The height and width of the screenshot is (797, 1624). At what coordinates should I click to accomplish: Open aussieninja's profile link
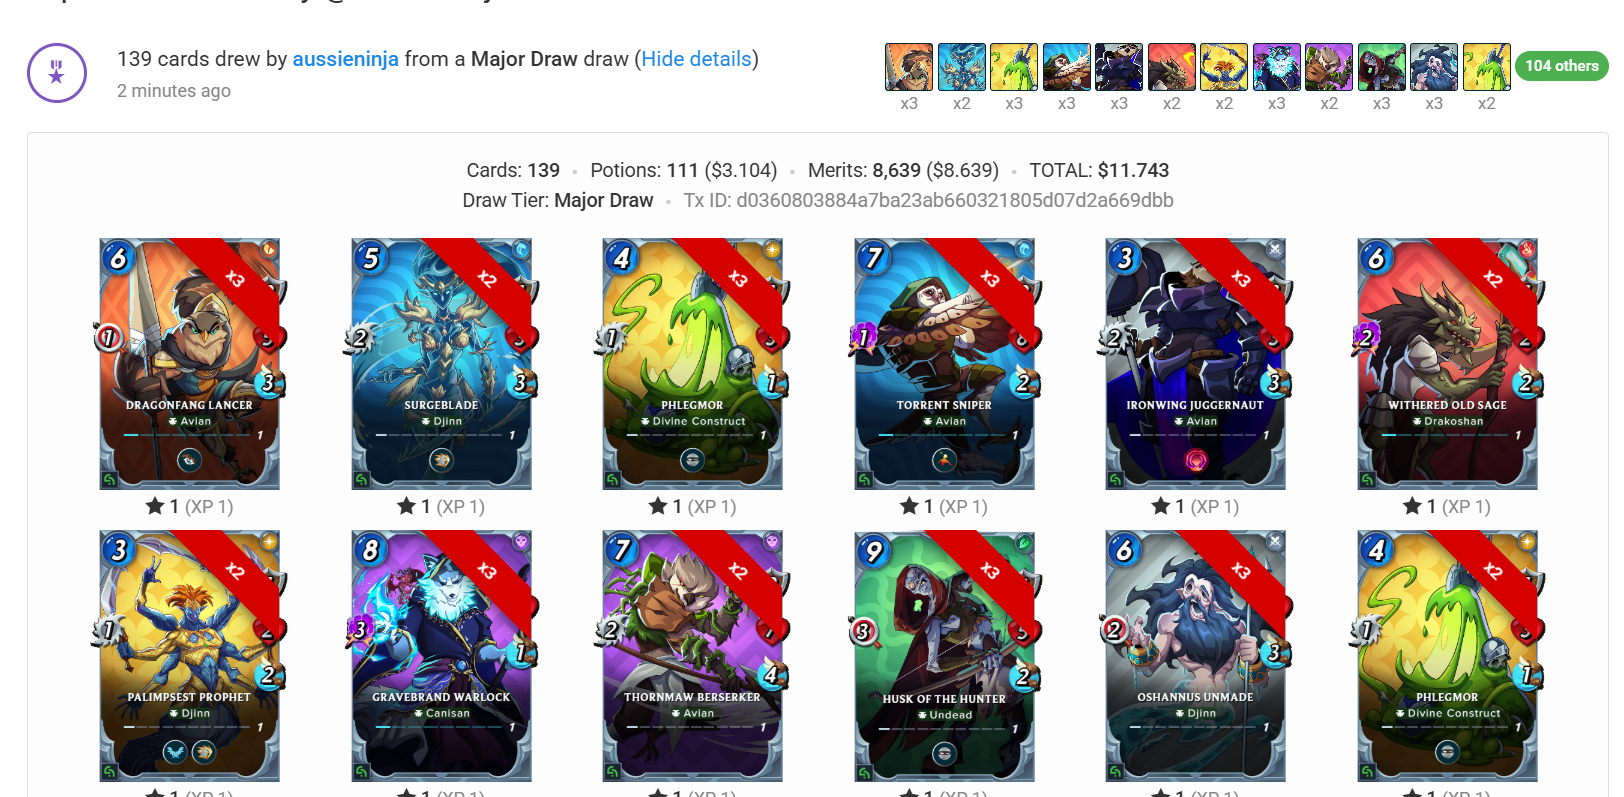point(345,59)
